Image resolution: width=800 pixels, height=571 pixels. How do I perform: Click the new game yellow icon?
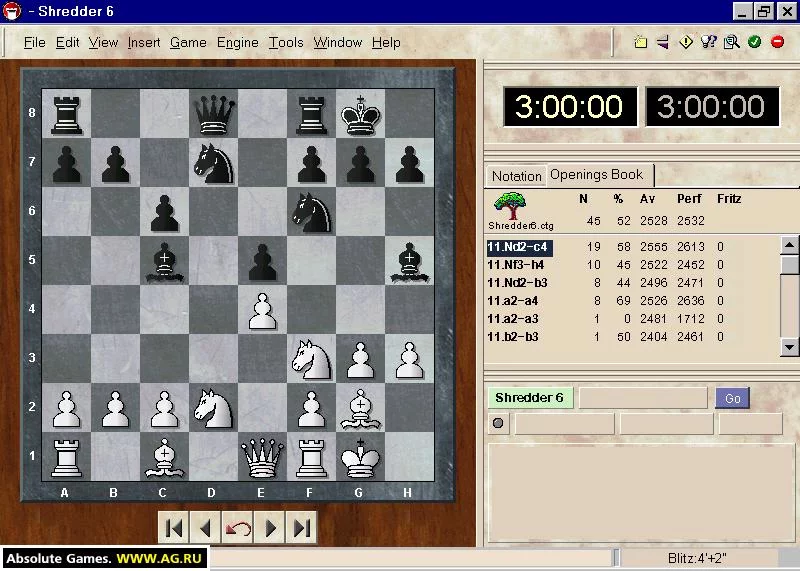640,42
